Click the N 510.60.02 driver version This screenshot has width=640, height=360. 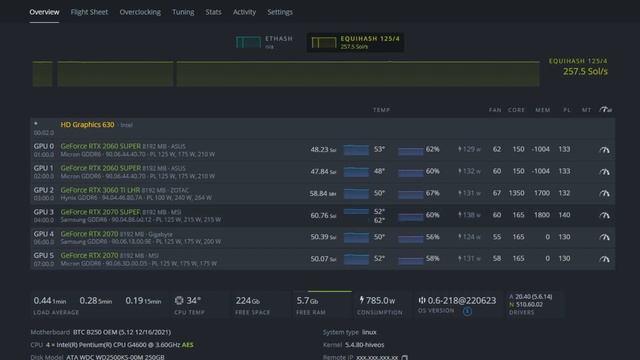(x=526, y=304)
